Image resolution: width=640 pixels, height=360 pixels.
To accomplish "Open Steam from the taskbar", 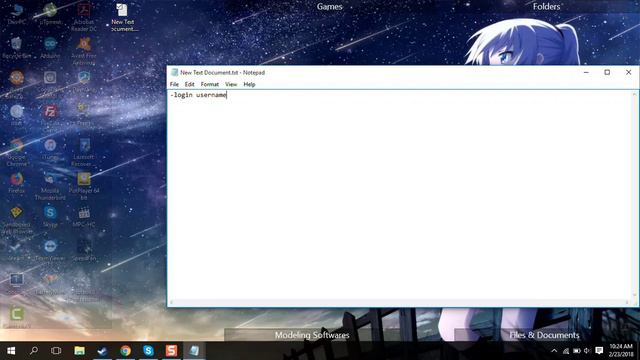I will pyautogui.click(x=102, y=351).
